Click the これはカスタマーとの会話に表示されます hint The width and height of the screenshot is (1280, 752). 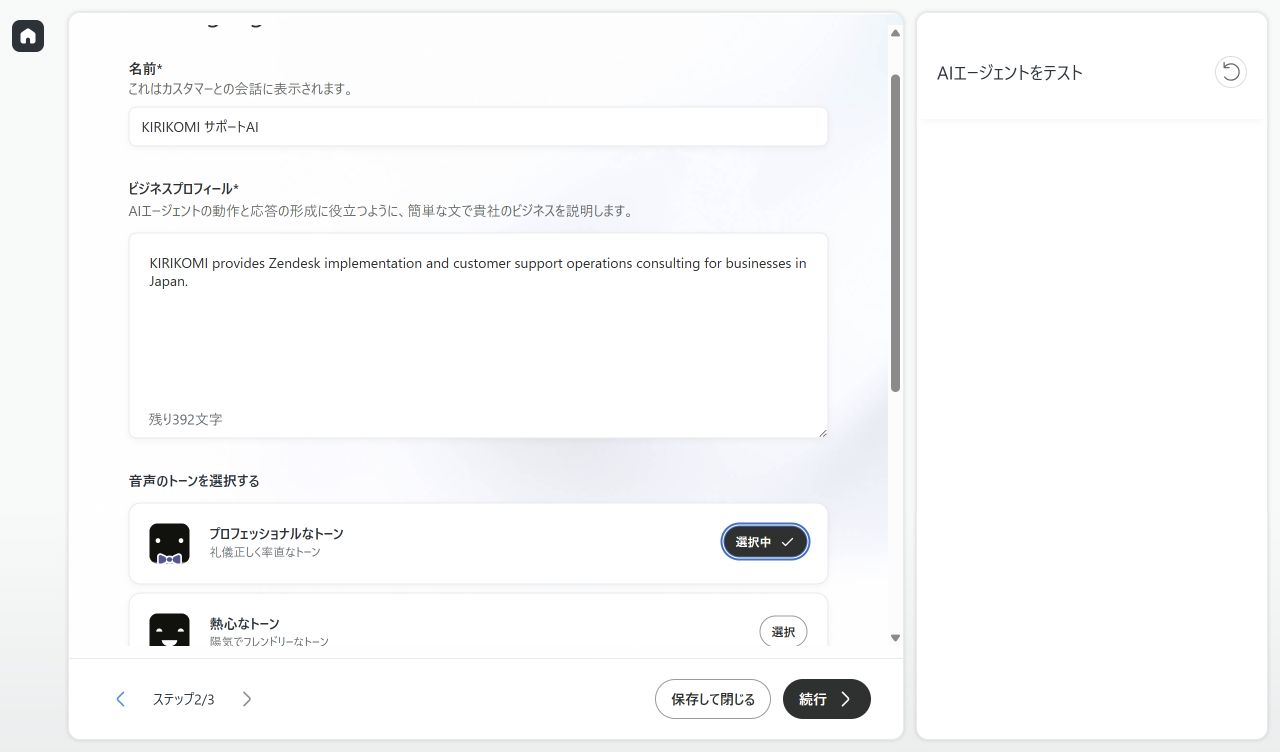click(240, 89)
